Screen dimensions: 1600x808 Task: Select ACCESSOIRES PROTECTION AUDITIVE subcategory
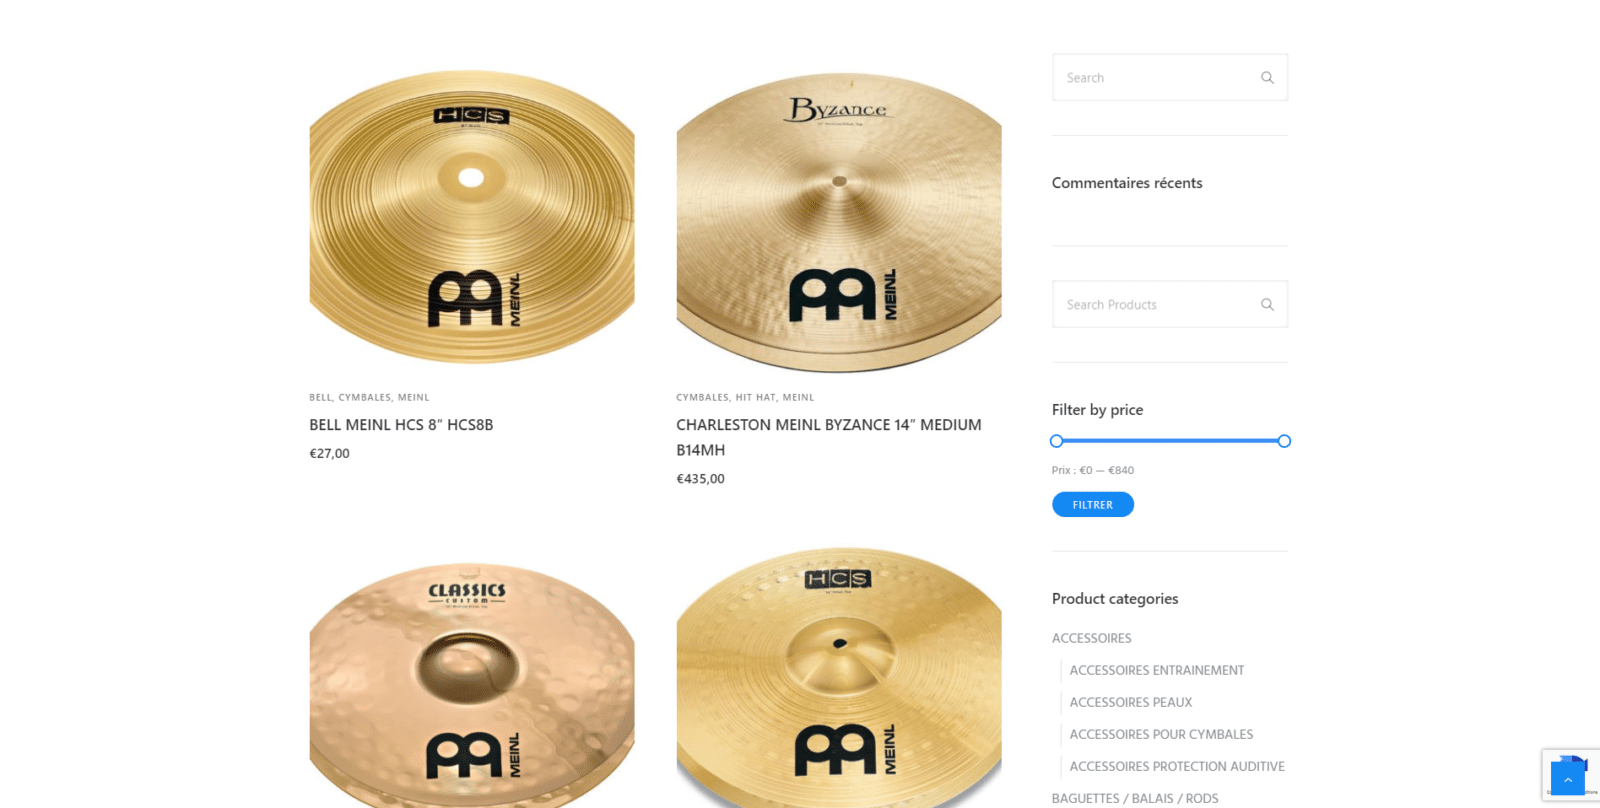(1177, 766)
